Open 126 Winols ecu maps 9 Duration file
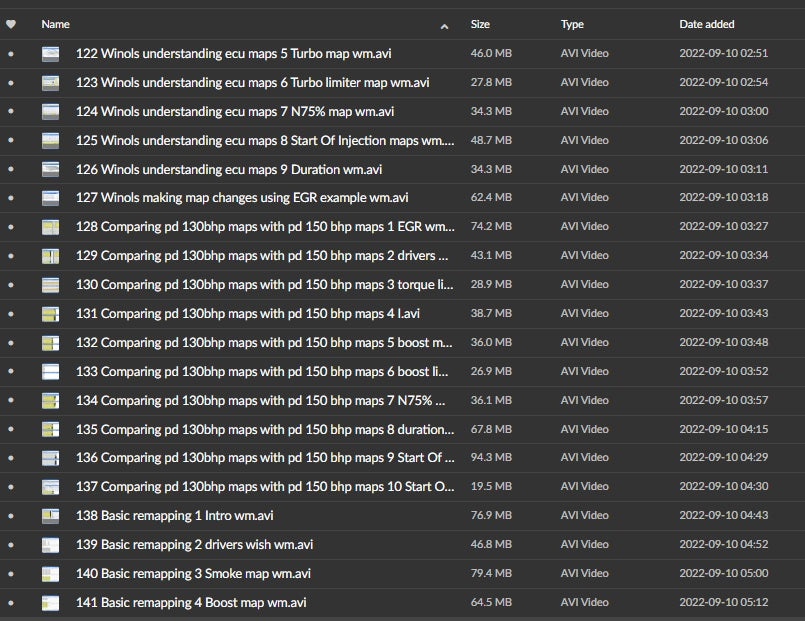The width and height of the screenshot is (805, 621). click(228, 169)
